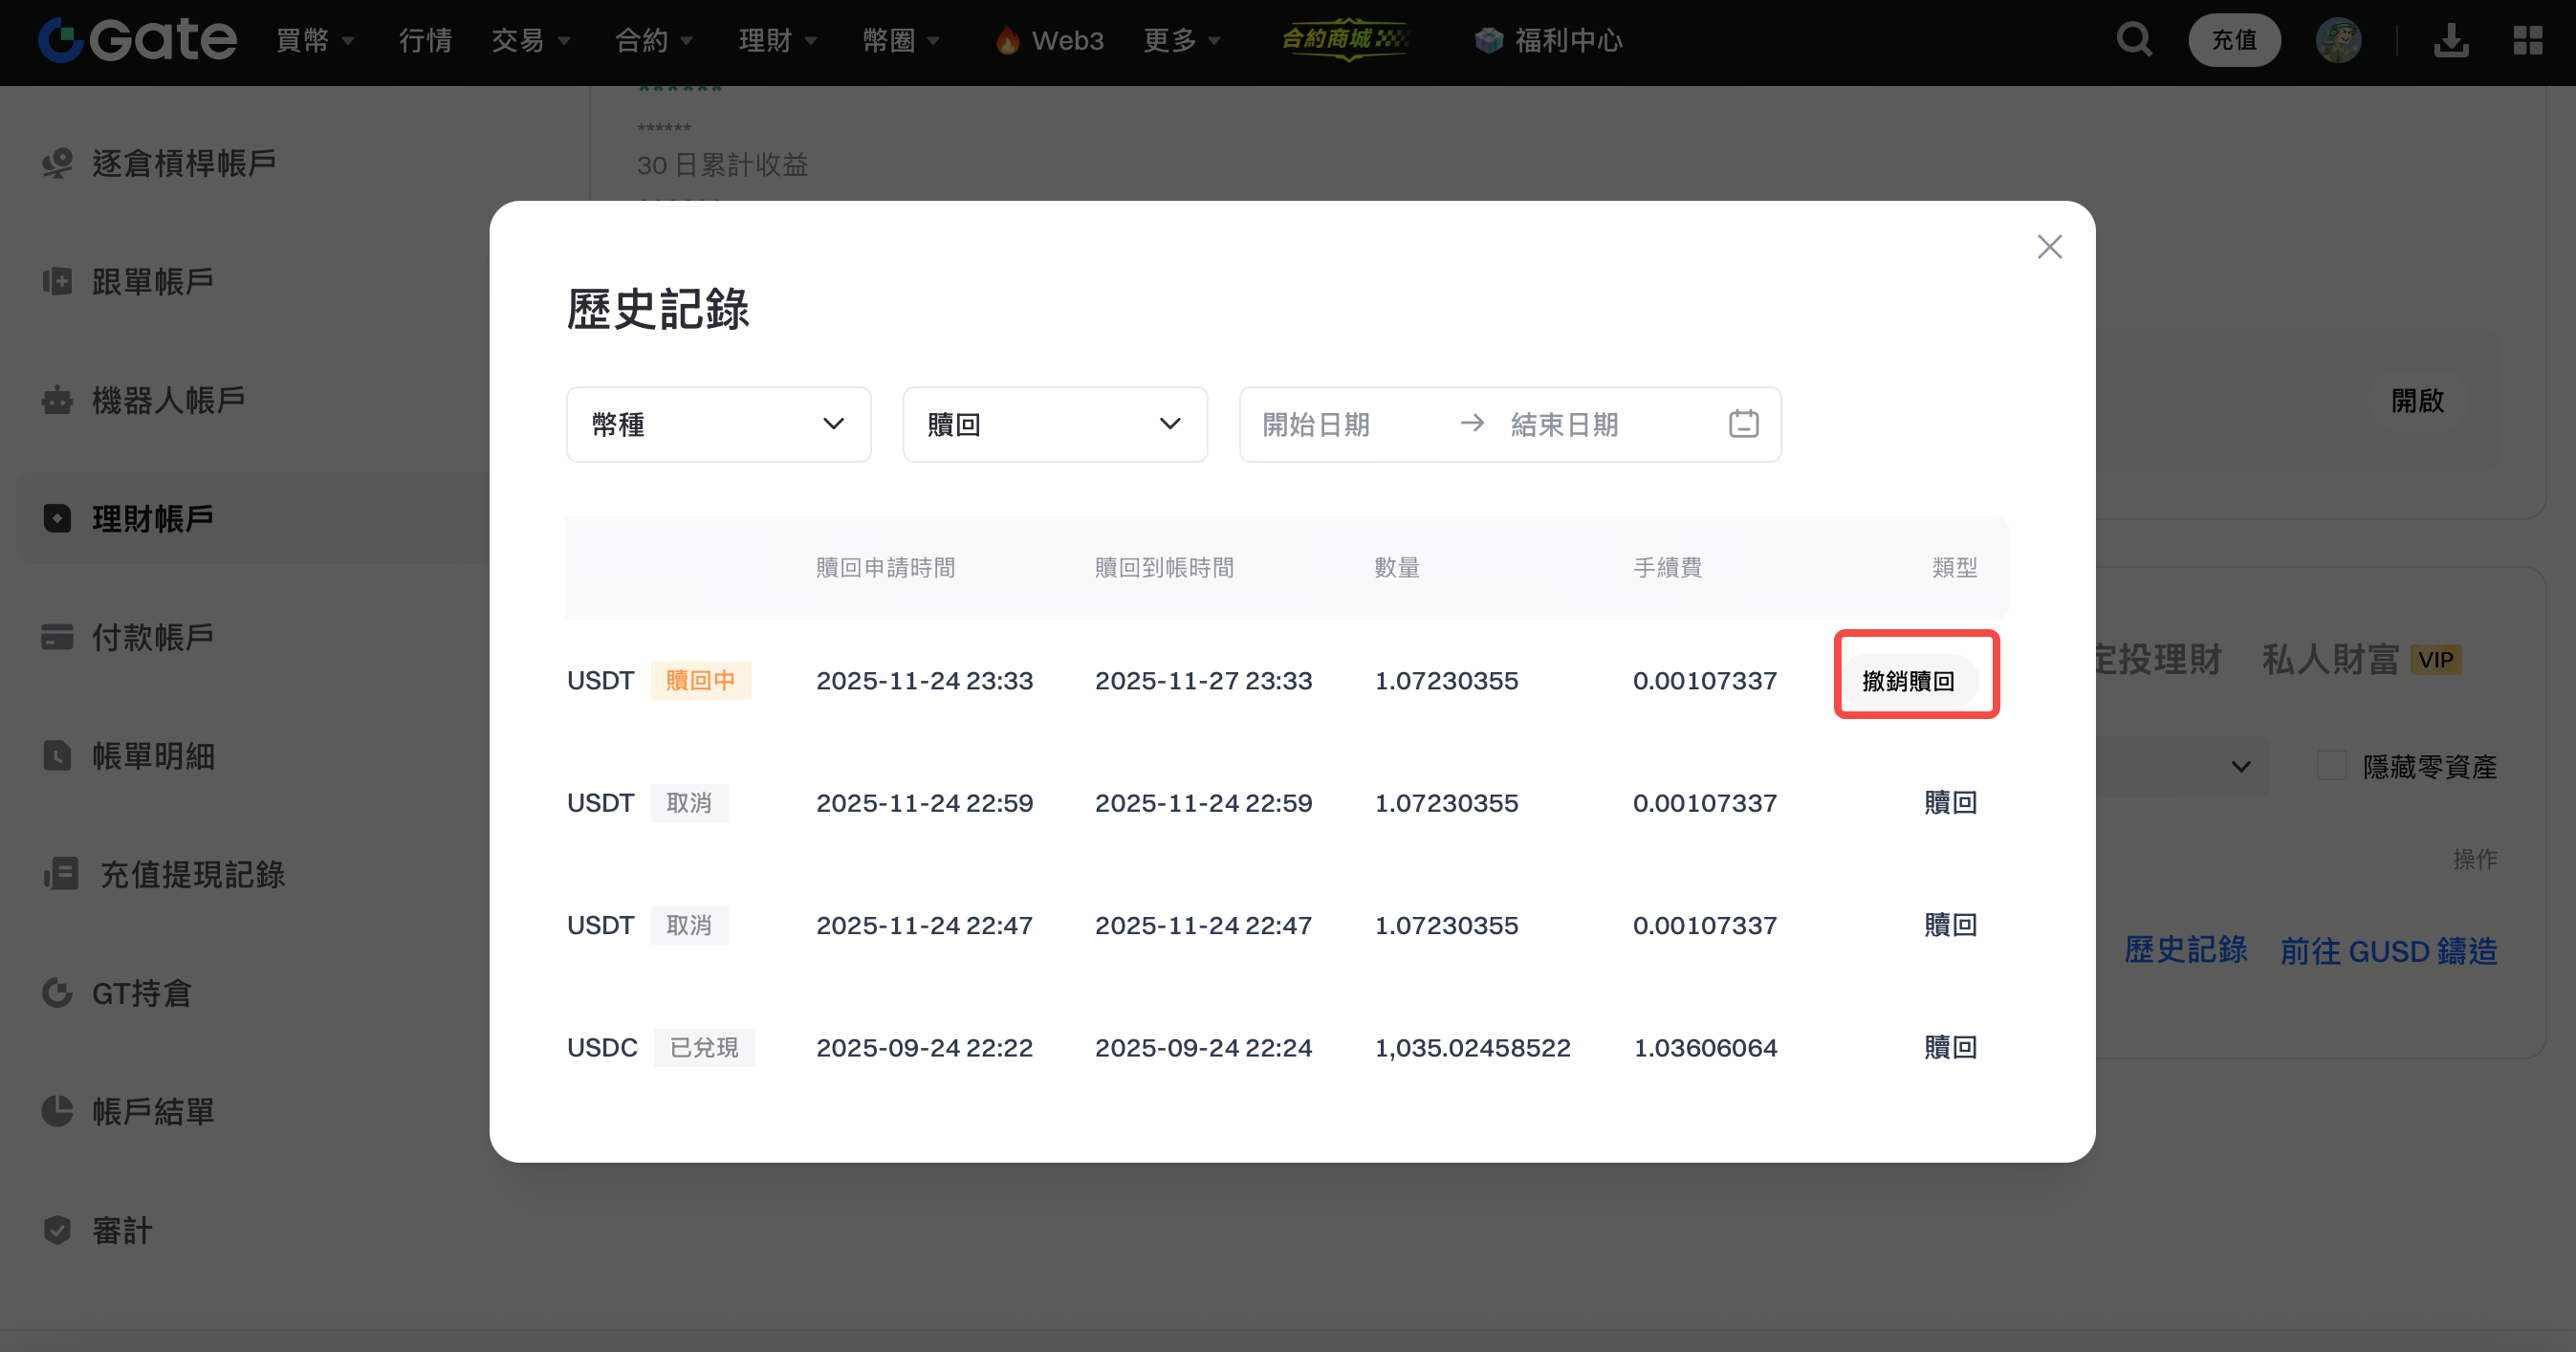Open the grid apps menu icon
Screen dimensions: 2576x1352
coord(2527,40)
